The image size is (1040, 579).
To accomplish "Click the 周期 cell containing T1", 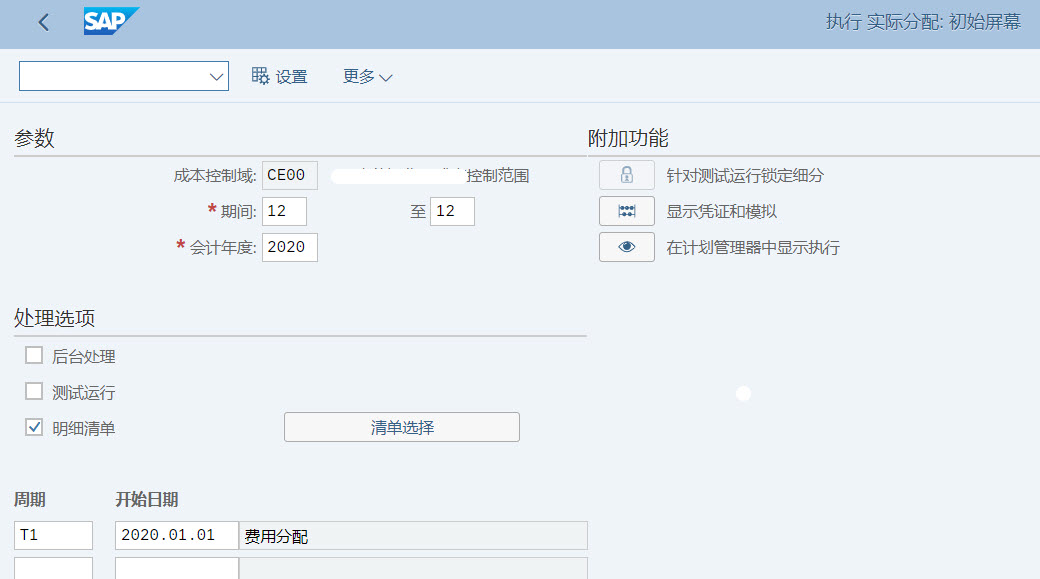I will pos(53,535).
